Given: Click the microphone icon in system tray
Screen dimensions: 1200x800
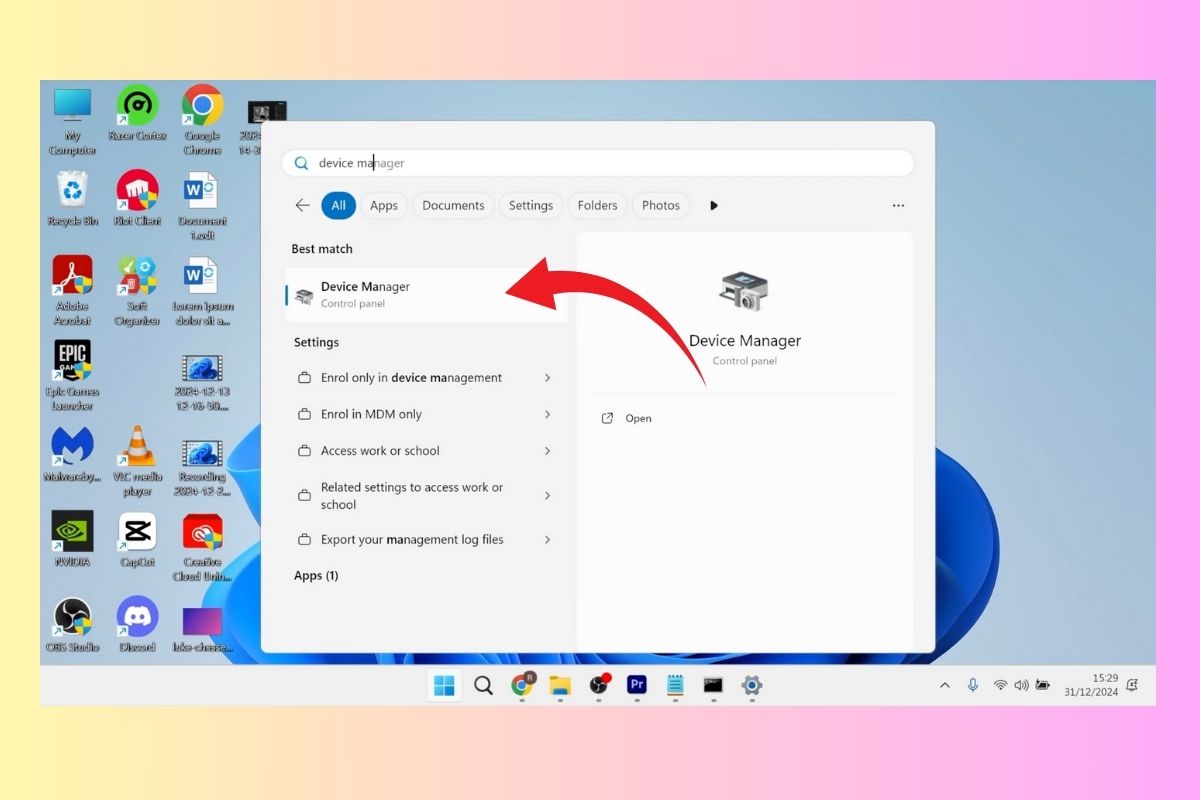Looking at the screenshot, I should click(x=972, y=685).
